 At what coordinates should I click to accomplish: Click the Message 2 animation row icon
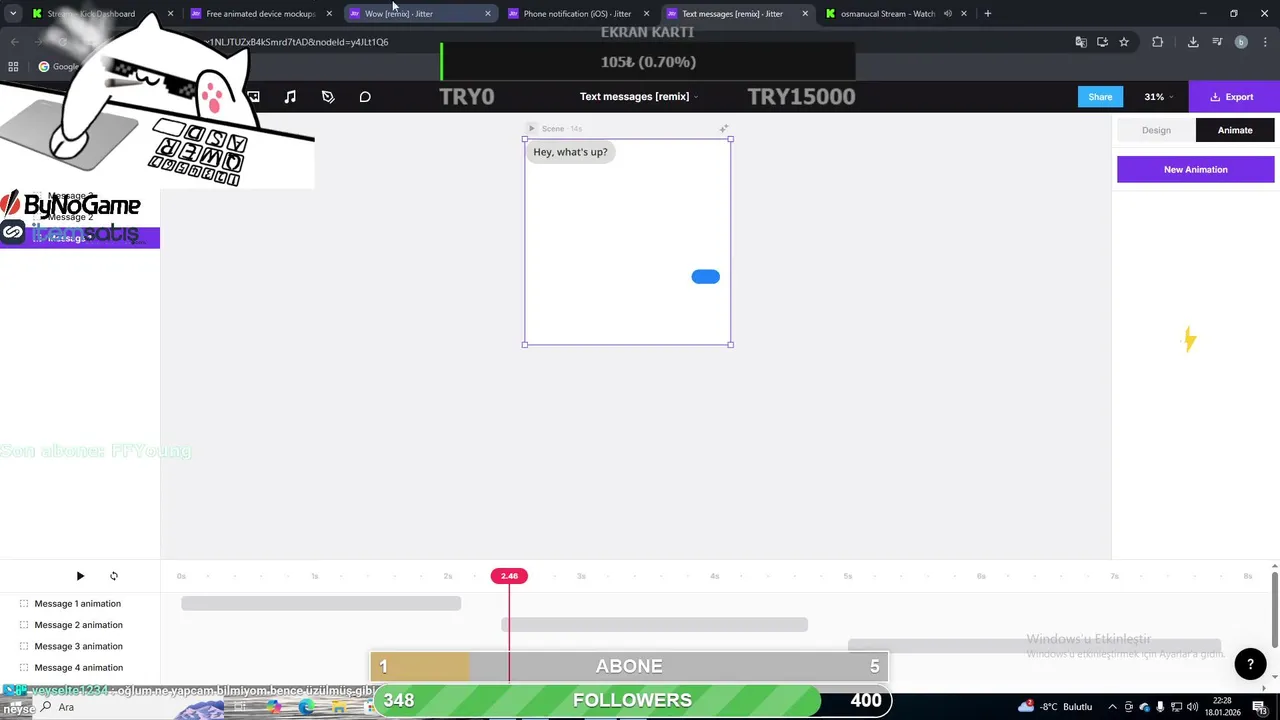pyautogui.click(x=24, y=625)
